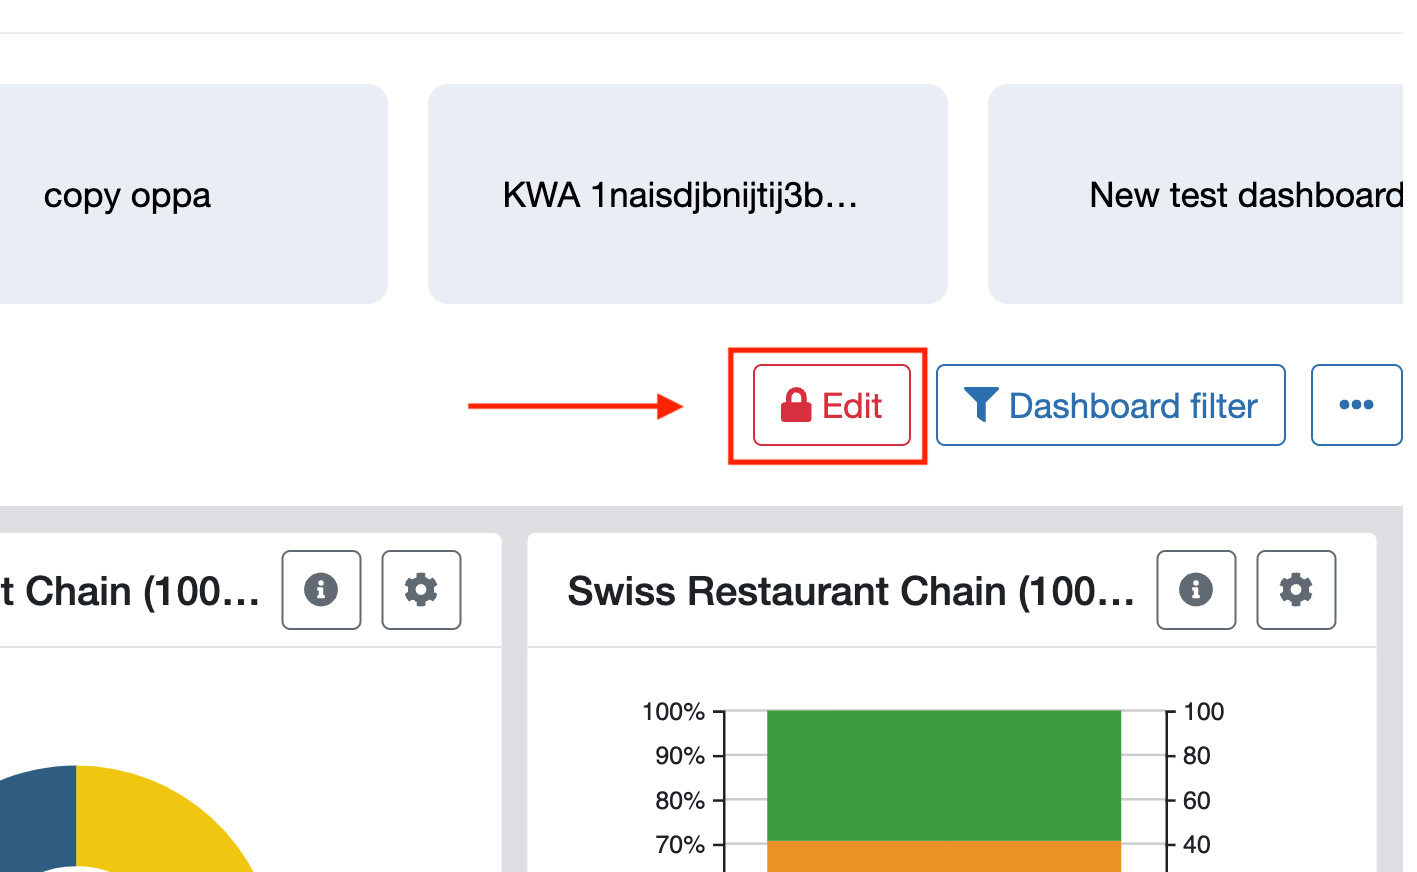Click the yellow slice of the donut chart
1417x872 pixels.
coord(160,820)
